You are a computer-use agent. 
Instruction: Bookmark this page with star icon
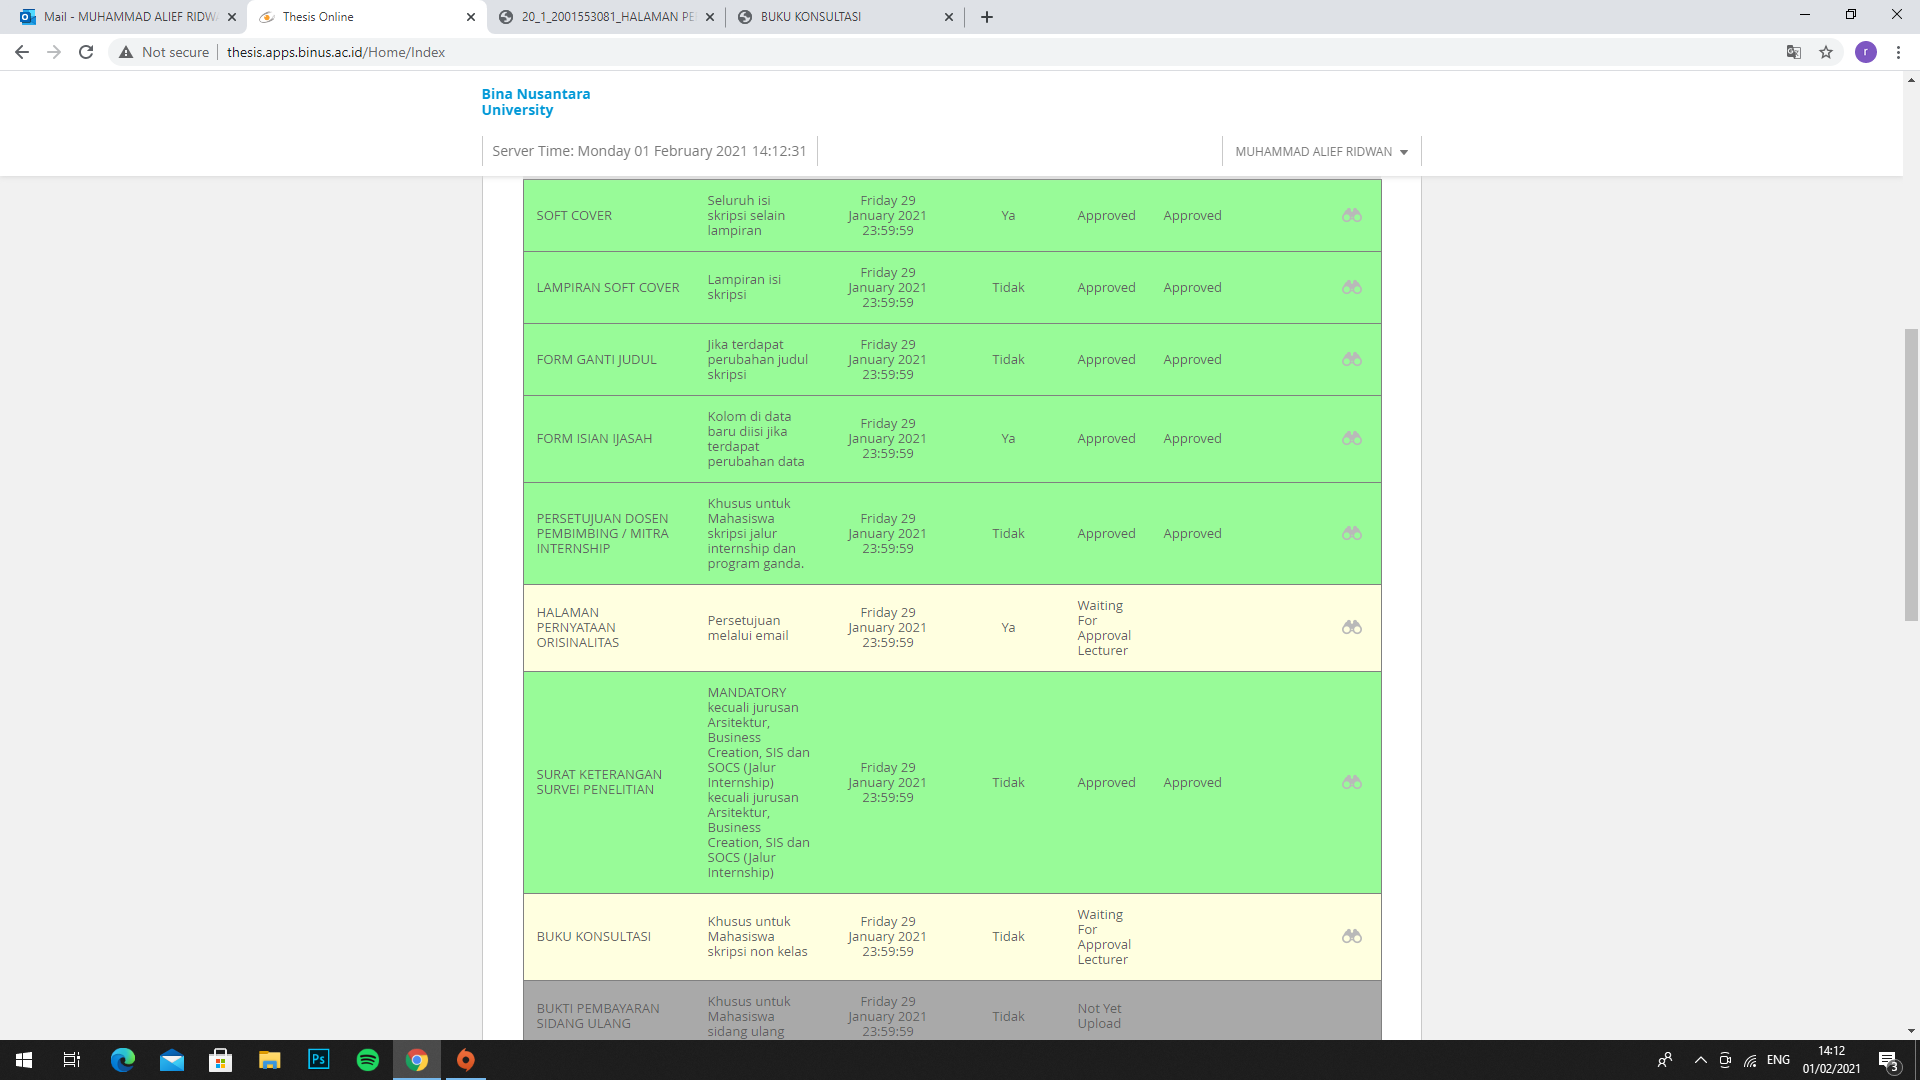pos(1826,52)
